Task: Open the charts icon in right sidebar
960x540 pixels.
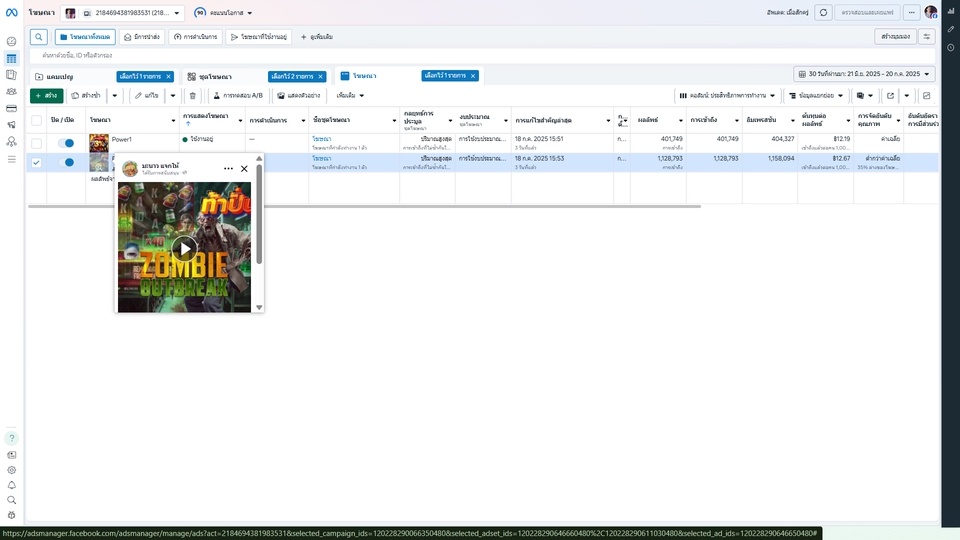Action: pyautogui.click(x=950, y=13)
